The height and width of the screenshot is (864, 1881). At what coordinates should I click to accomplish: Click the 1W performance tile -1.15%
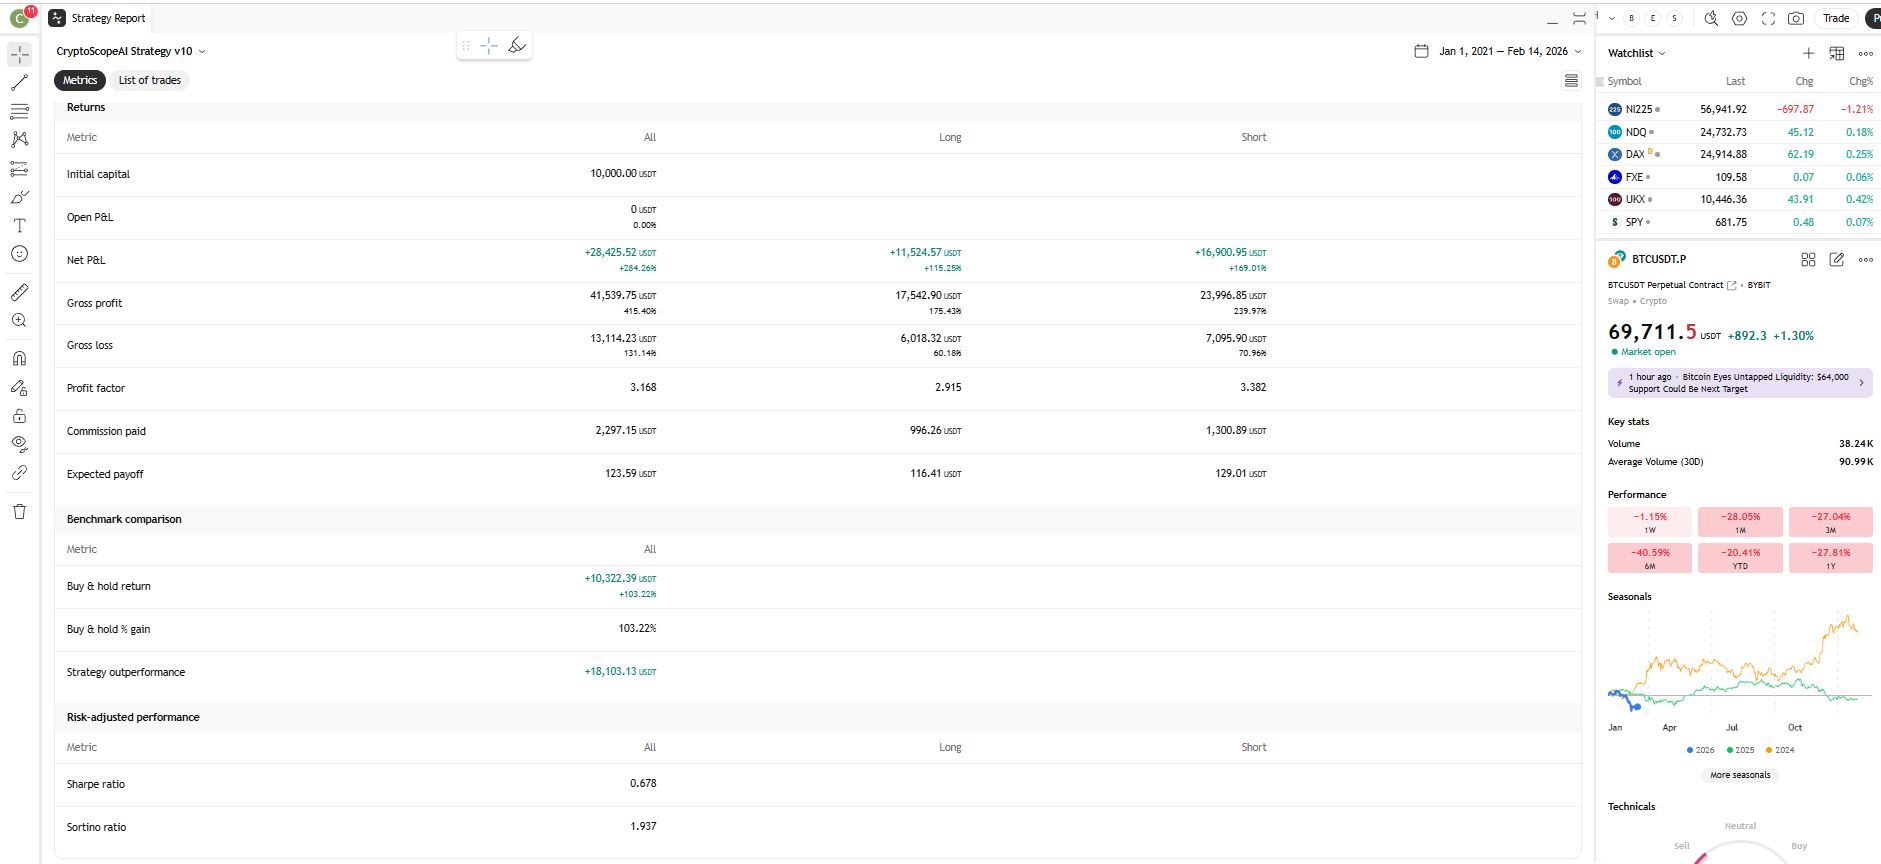point(1650,522)
